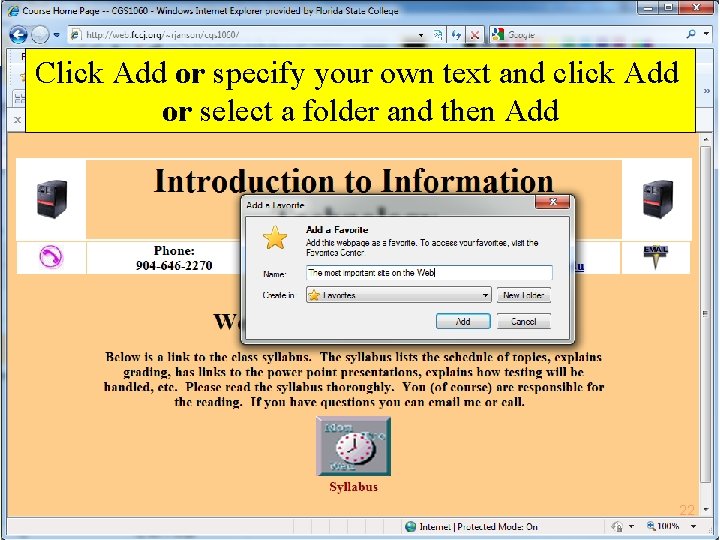This screenshot has height=540, width=720.
Task: Open the Create in Favorites dropdown
Action: pyautogui.click(x=399, y=295)
